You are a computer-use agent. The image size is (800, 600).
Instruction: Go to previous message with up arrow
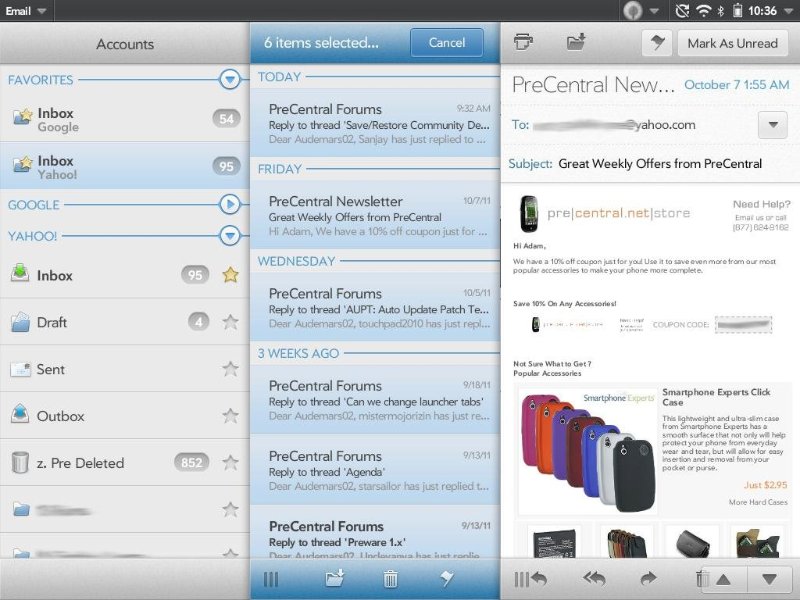723,580
